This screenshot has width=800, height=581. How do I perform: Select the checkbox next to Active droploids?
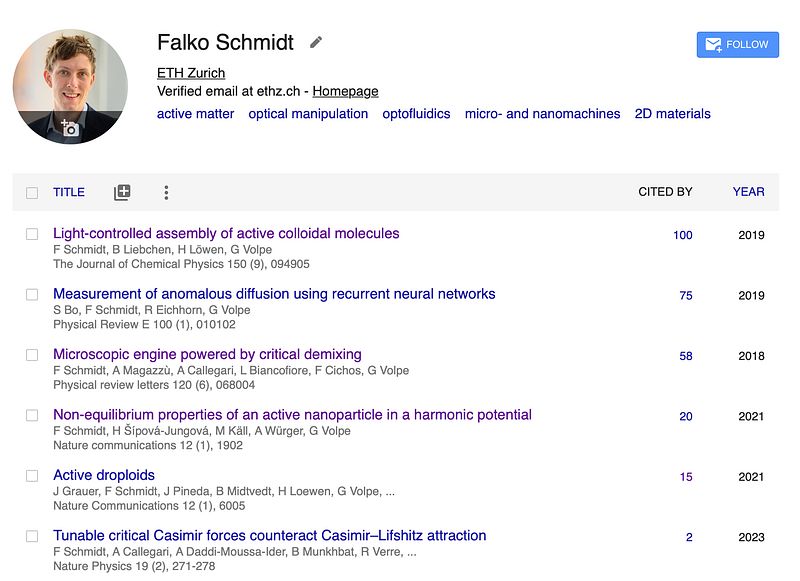(x=32, y=476)
